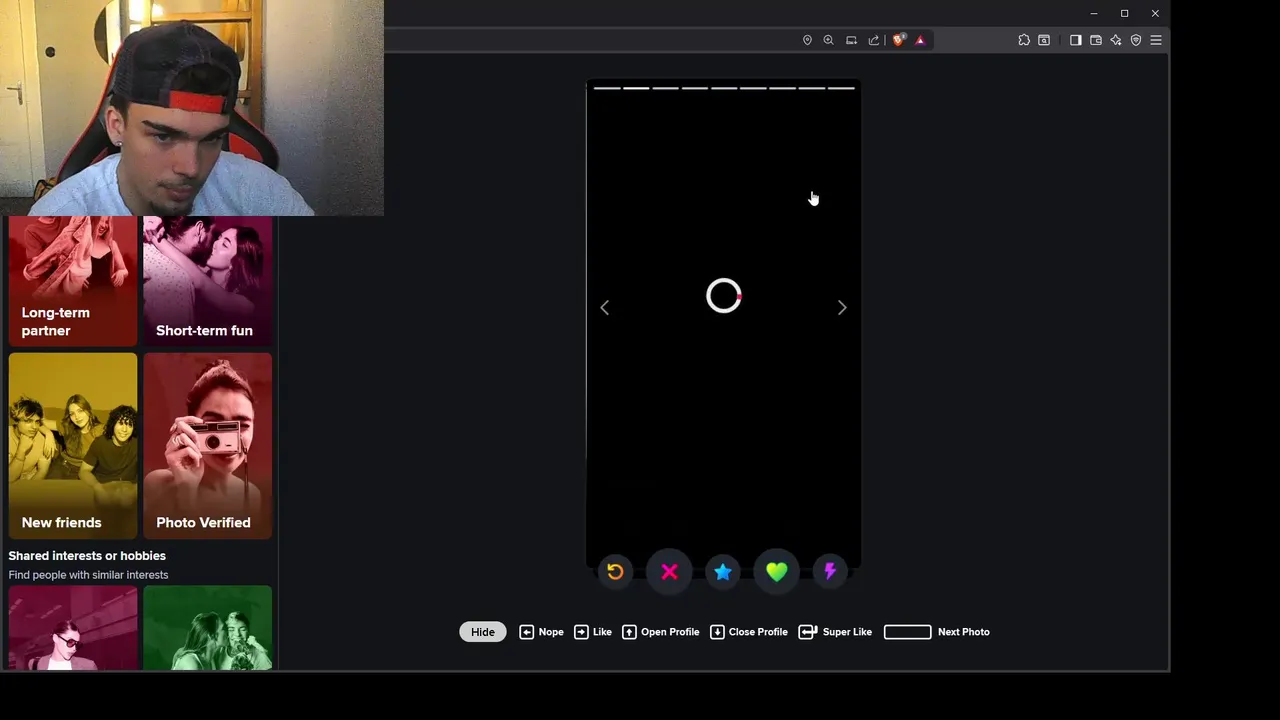Go to the next photo with right arrow
The image size is (1280, 720).
[x=842, y=308]
